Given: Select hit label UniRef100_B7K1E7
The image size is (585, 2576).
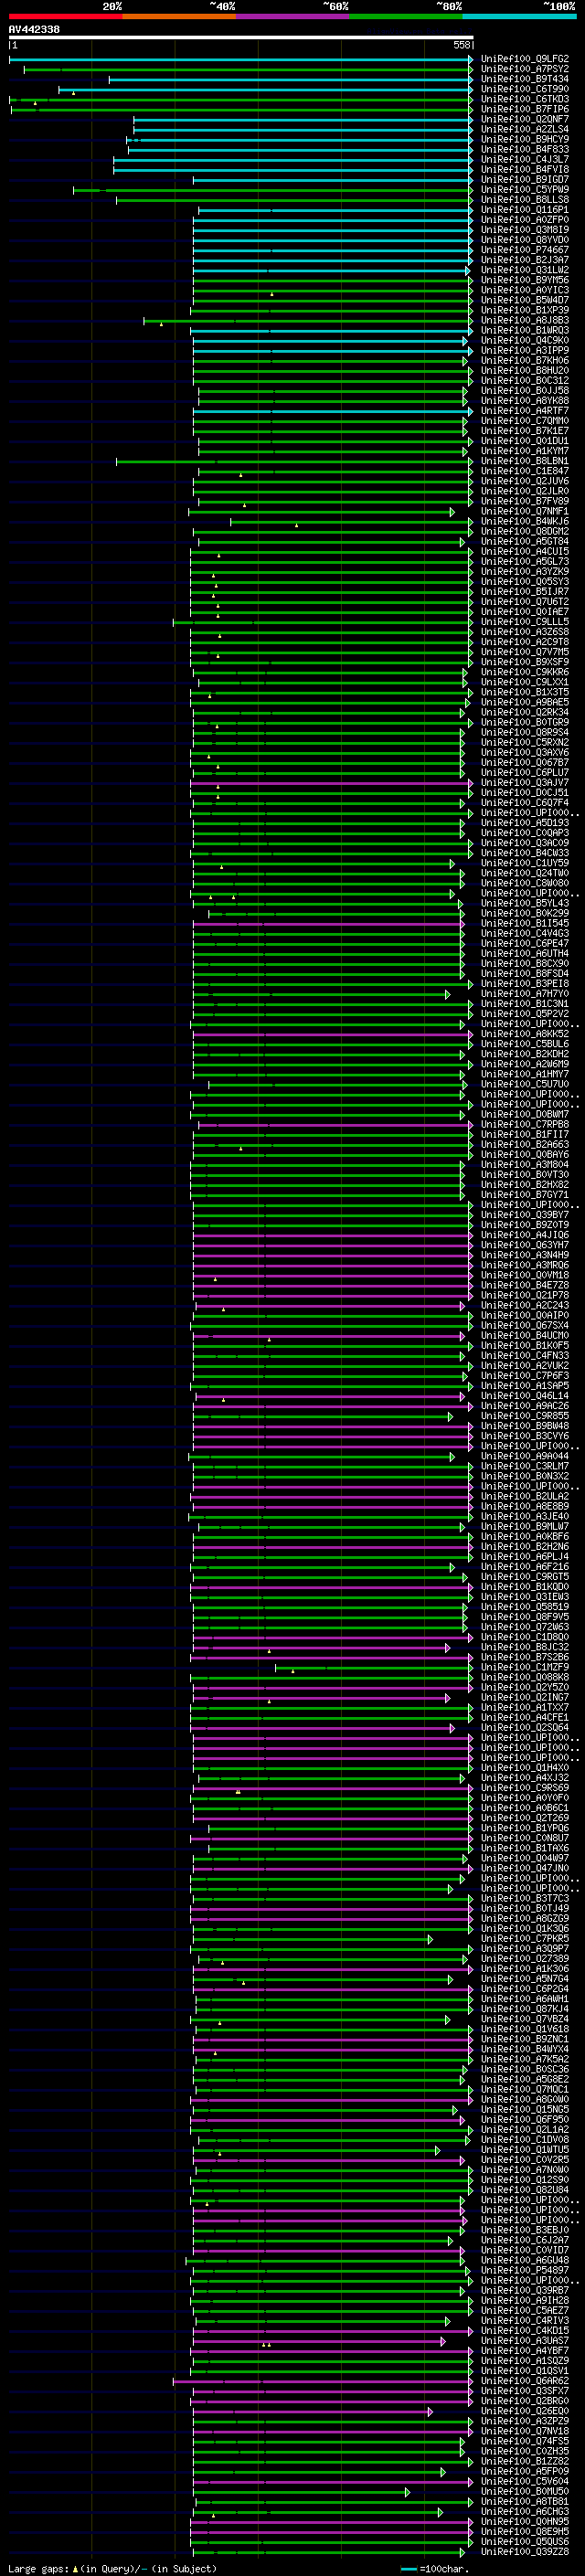Looking at the screenshot, I should pos(525,431).
